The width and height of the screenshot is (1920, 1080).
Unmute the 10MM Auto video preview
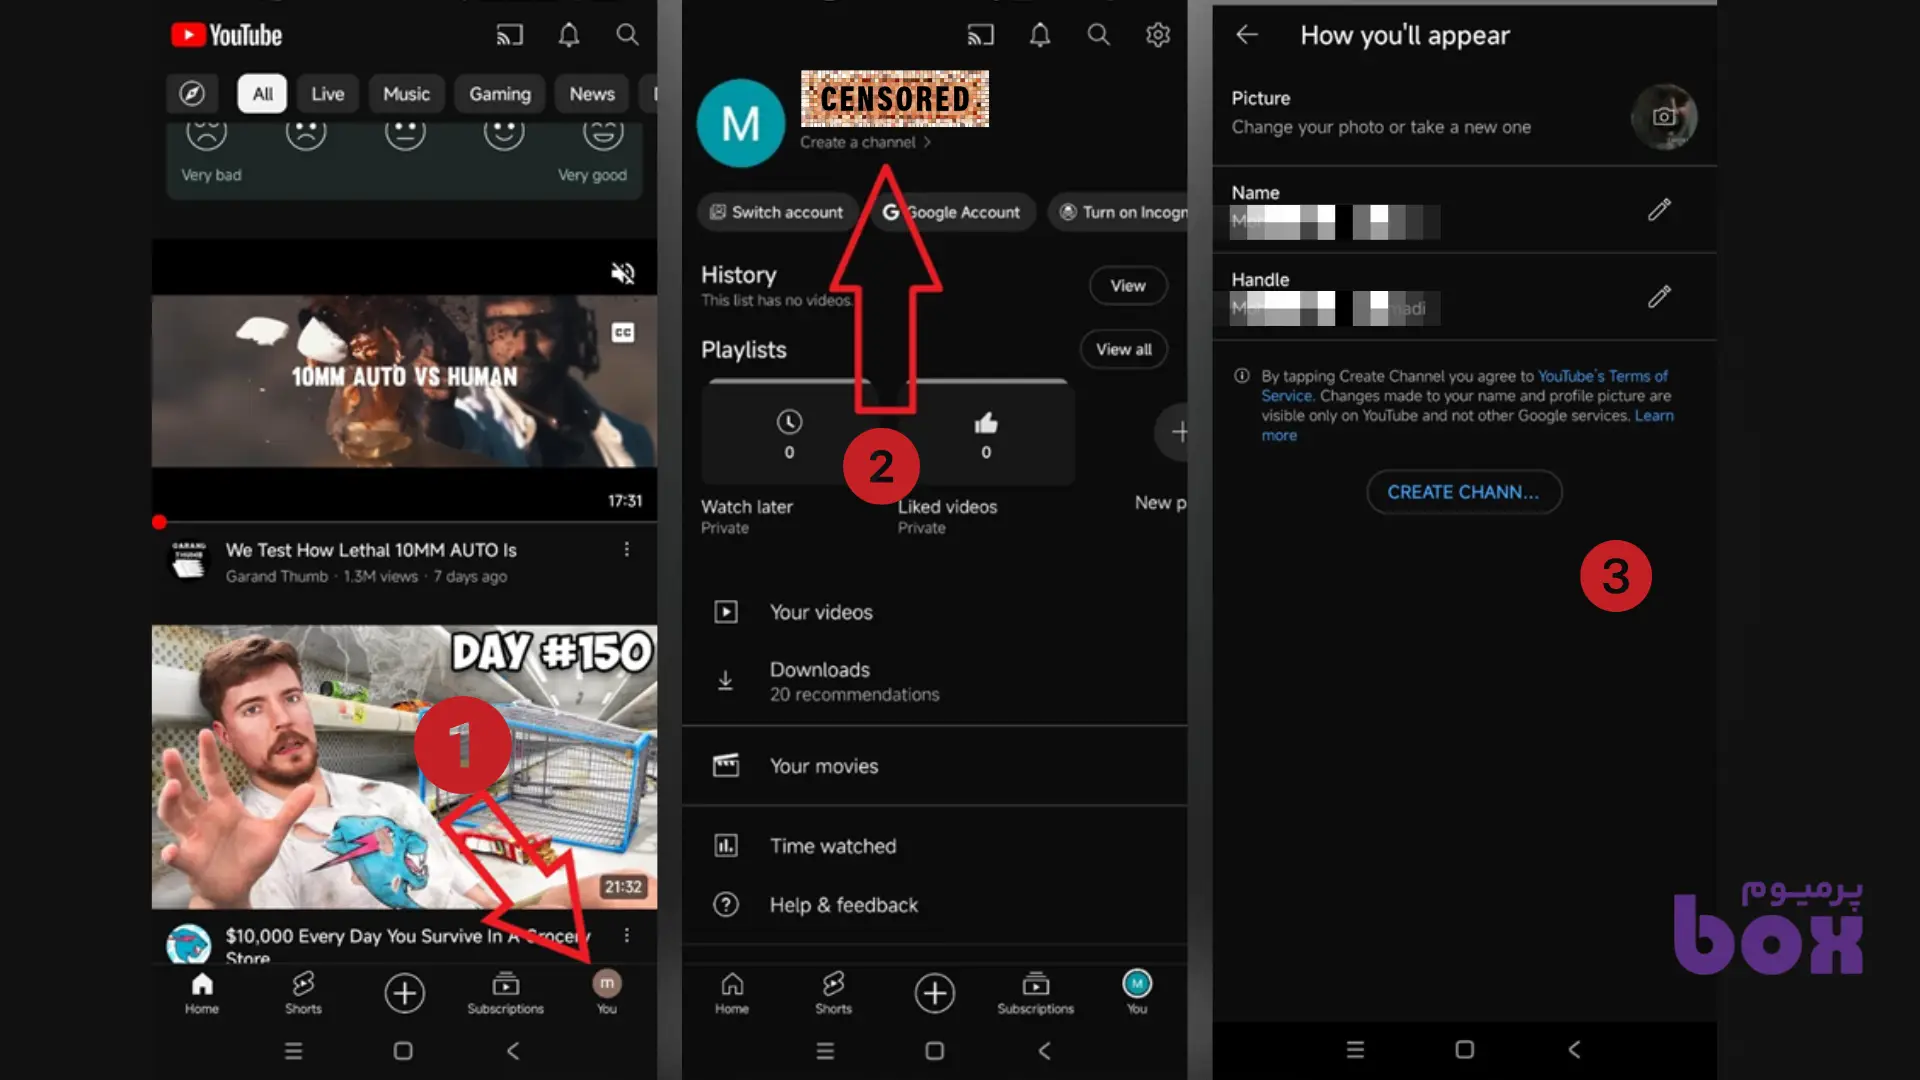point(623,273)
